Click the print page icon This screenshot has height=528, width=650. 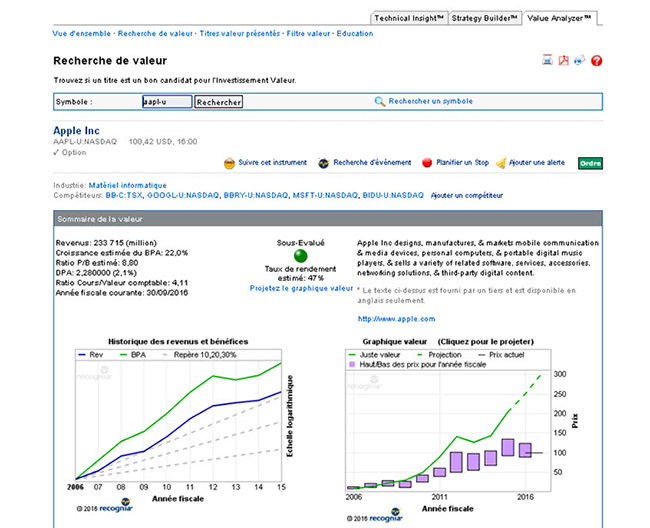click(x=548, y=61)
